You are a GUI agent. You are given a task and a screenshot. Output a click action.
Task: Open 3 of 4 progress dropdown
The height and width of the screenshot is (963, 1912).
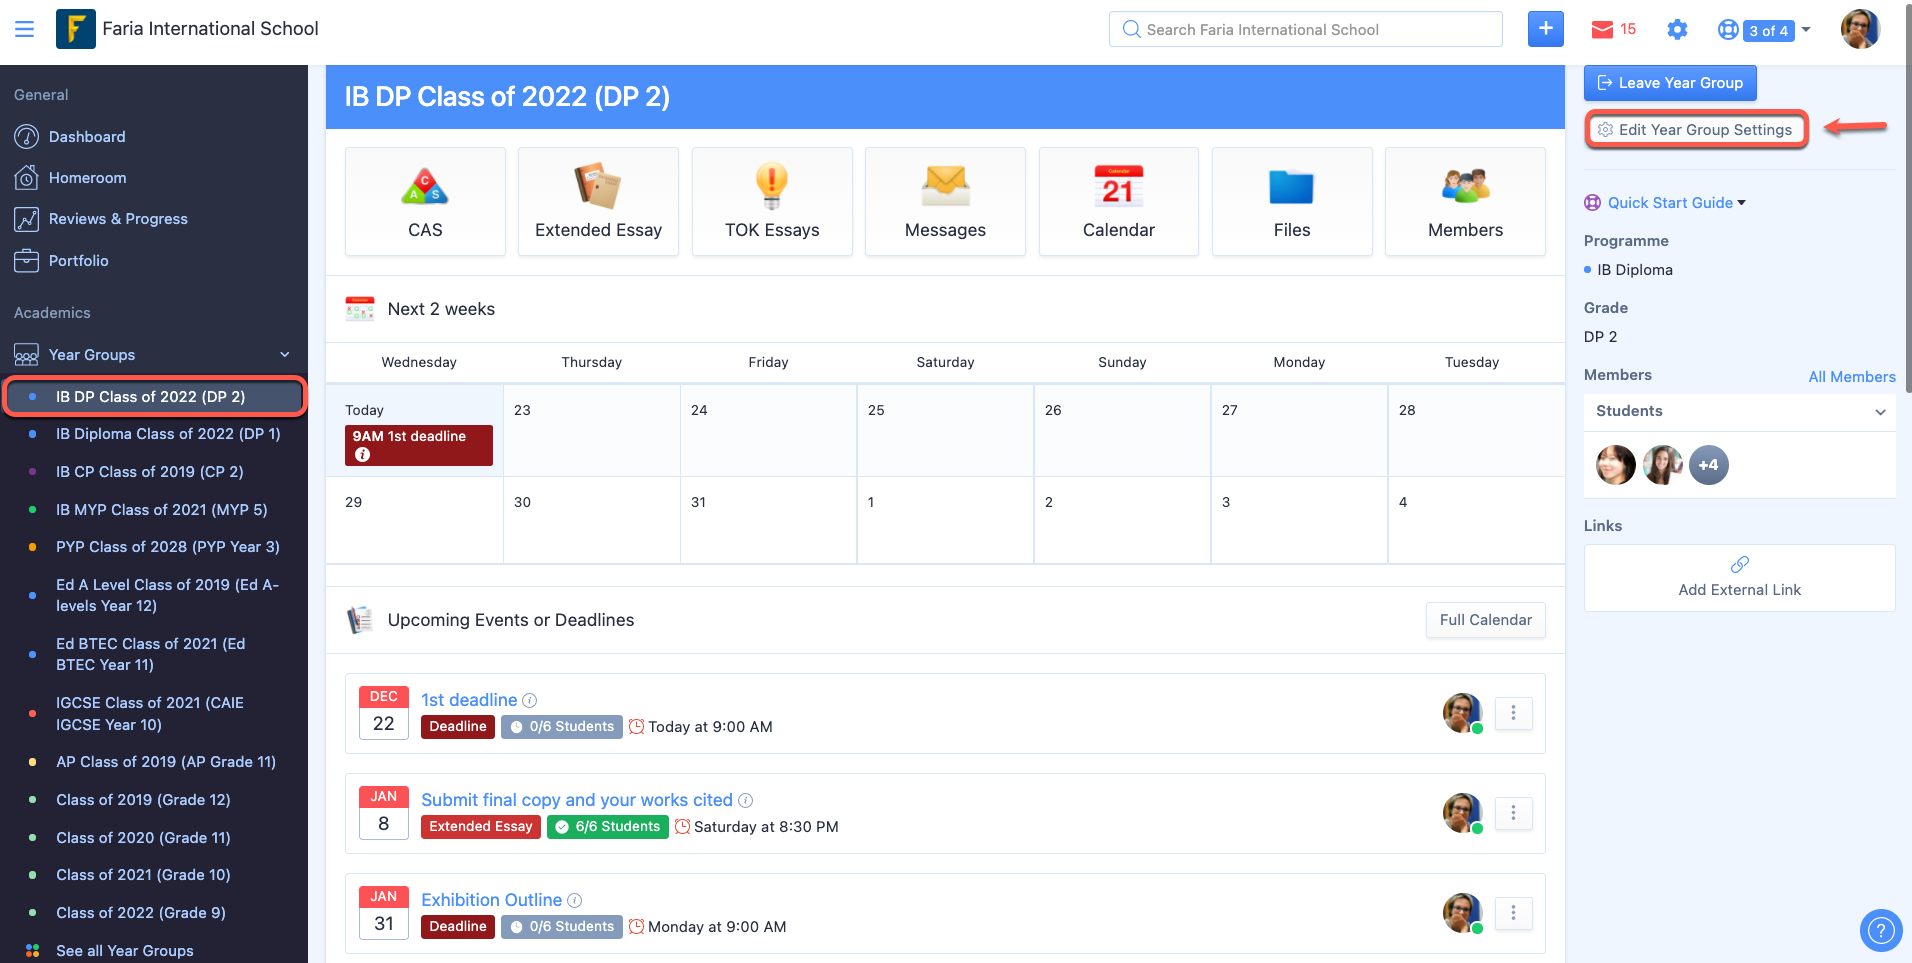click(x=1777, y=30)
